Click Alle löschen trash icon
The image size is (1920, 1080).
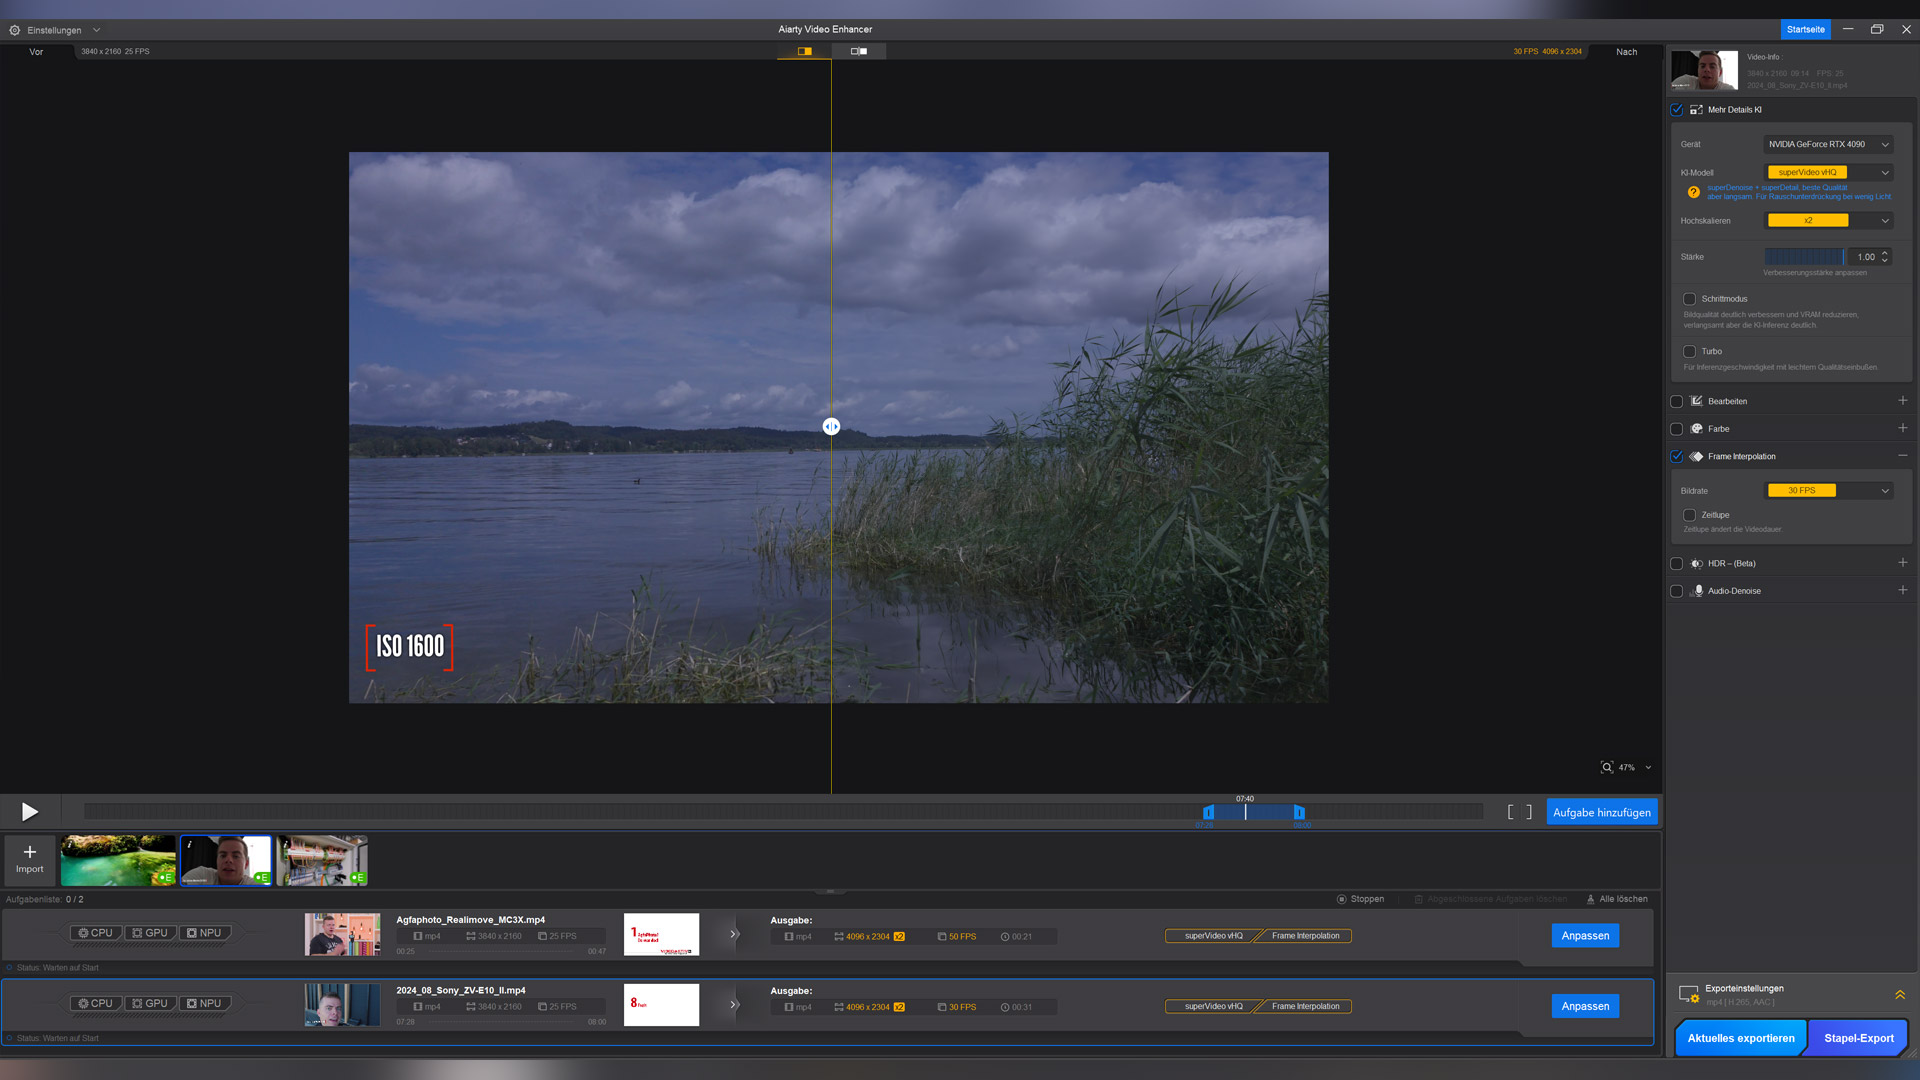point(1591,899)
